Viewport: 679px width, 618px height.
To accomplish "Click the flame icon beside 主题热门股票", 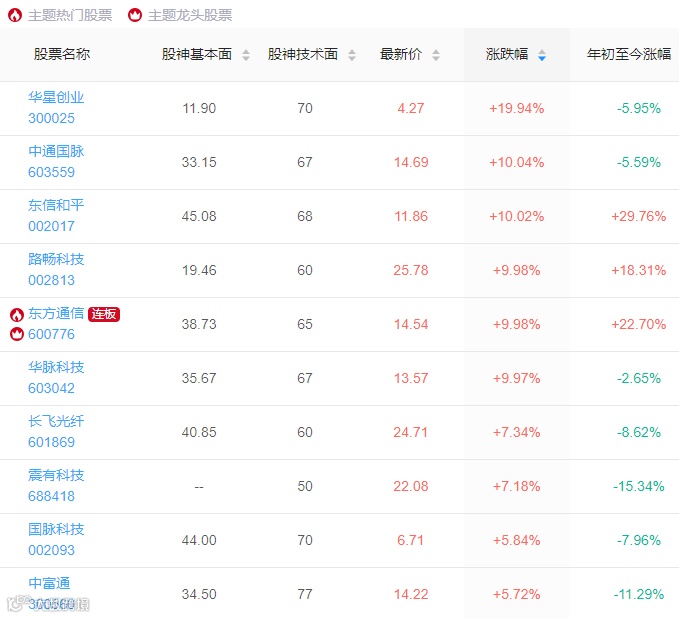I will 15,16.
